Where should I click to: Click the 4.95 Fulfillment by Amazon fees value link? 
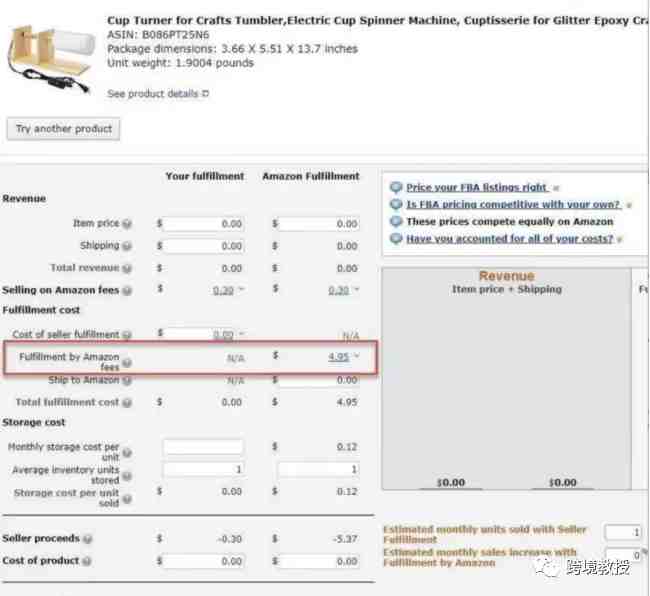[x=339, y=356]
